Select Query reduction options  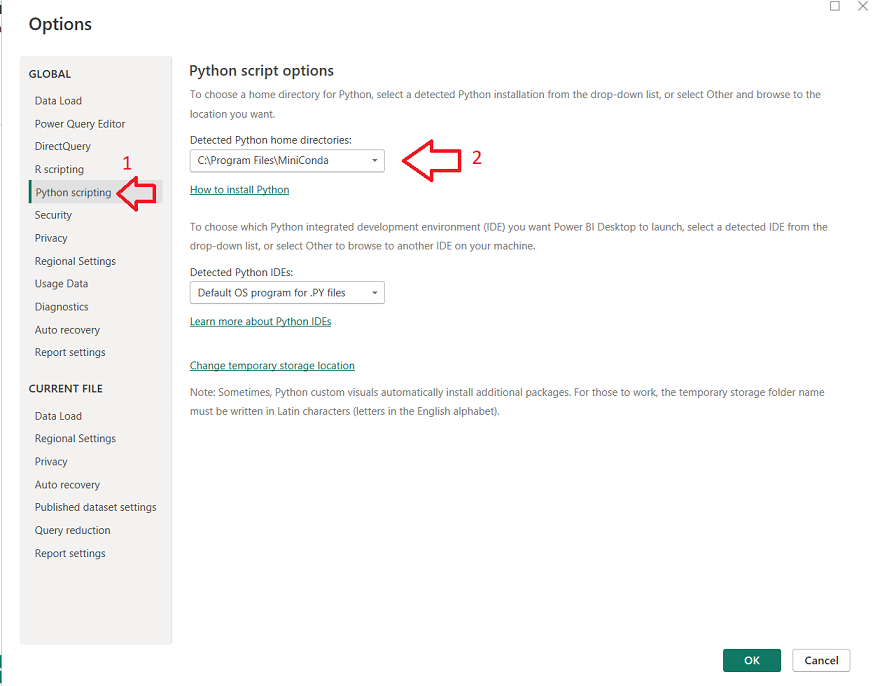pos(73,530)
